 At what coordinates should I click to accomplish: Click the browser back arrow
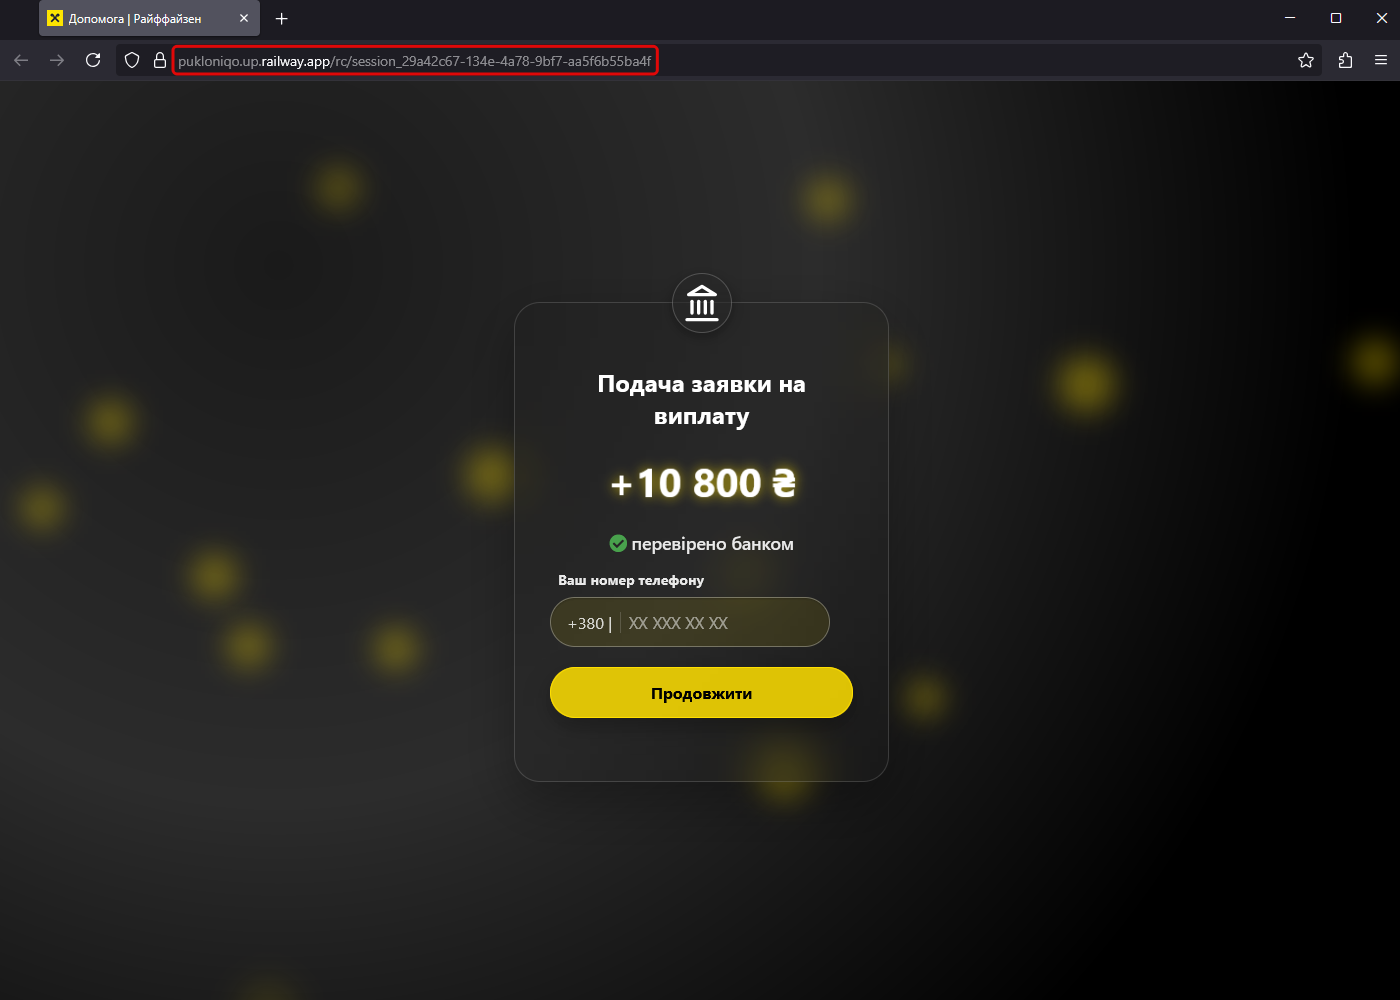pyautogui.click(x=21, y=60)
